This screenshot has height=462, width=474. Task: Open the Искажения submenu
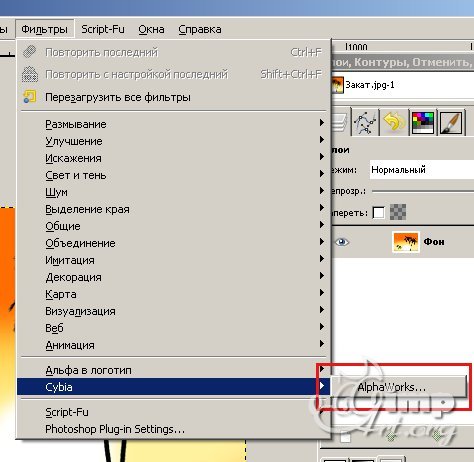(173, 158)
